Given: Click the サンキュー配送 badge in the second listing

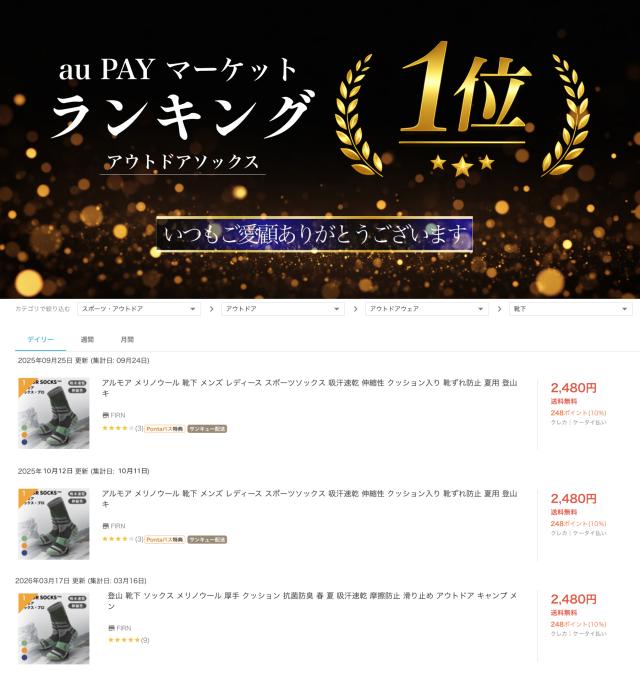Looking at the screenshot, I should point(207,540).
